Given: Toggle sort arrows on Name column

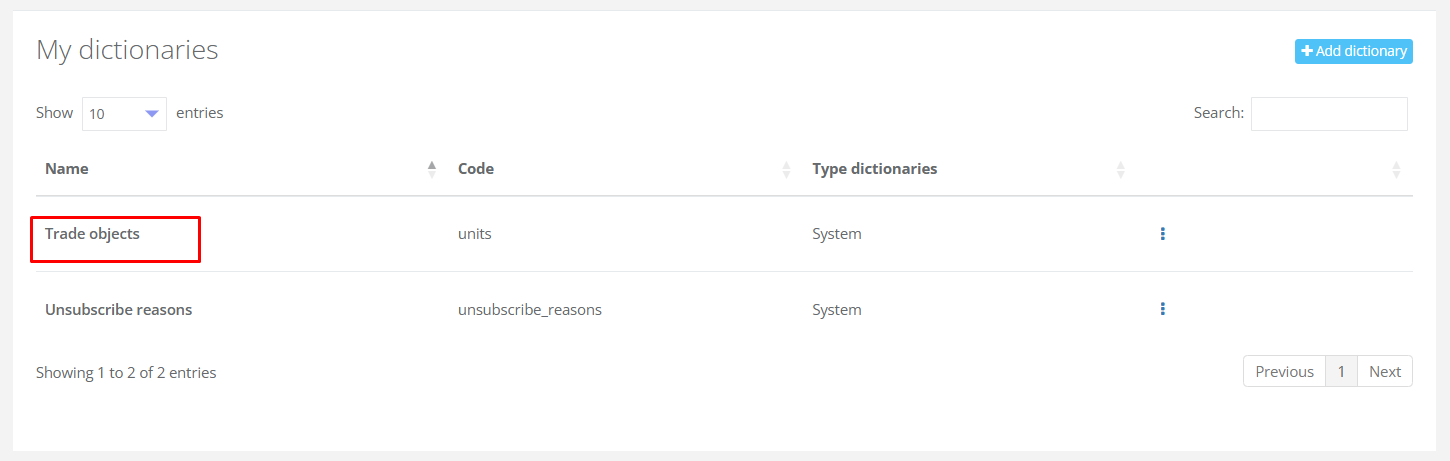Looking at the screenshot, I should pyautogui.click(x=432, y=169).
